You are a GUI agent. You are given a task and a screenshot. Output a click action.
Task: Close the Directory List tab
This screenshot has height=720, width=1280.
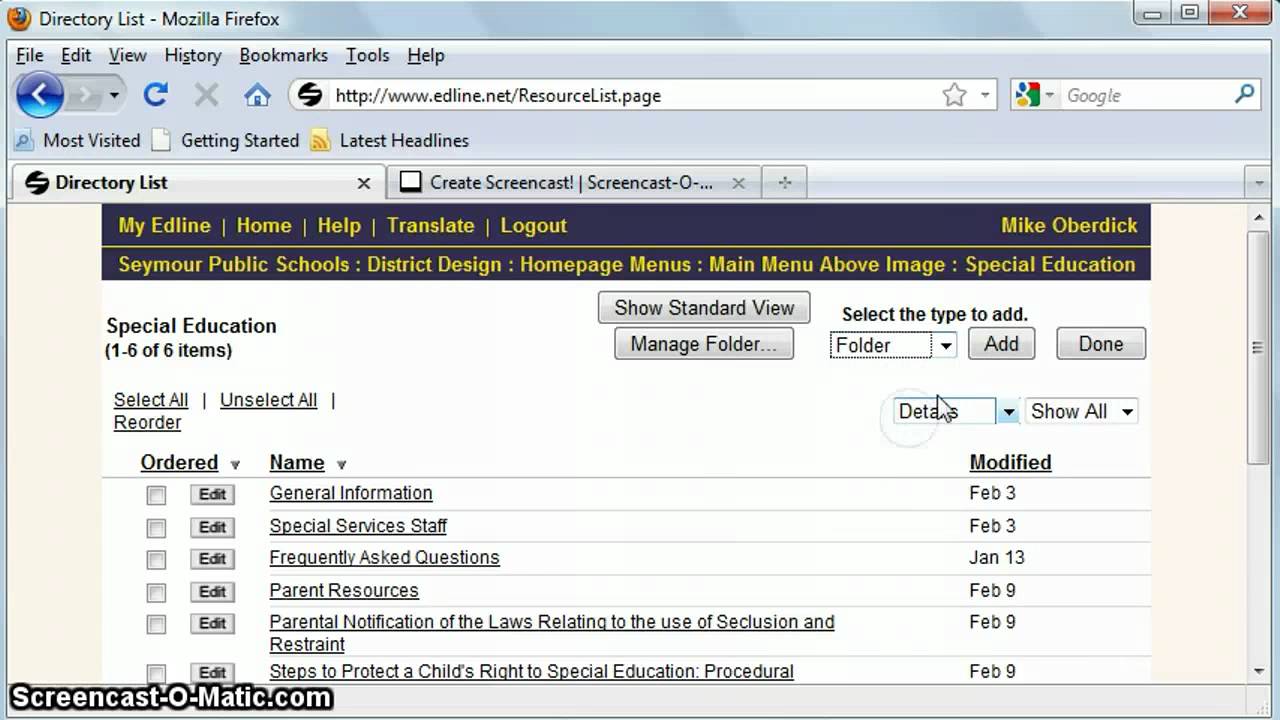point(364,183)
